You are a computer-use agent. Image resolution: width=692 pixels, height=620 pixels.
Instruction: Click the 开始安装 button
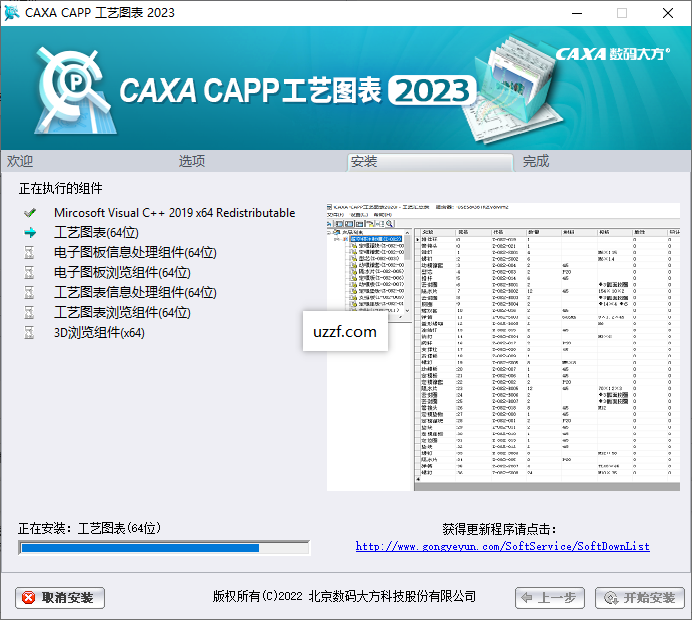[639, 598]
